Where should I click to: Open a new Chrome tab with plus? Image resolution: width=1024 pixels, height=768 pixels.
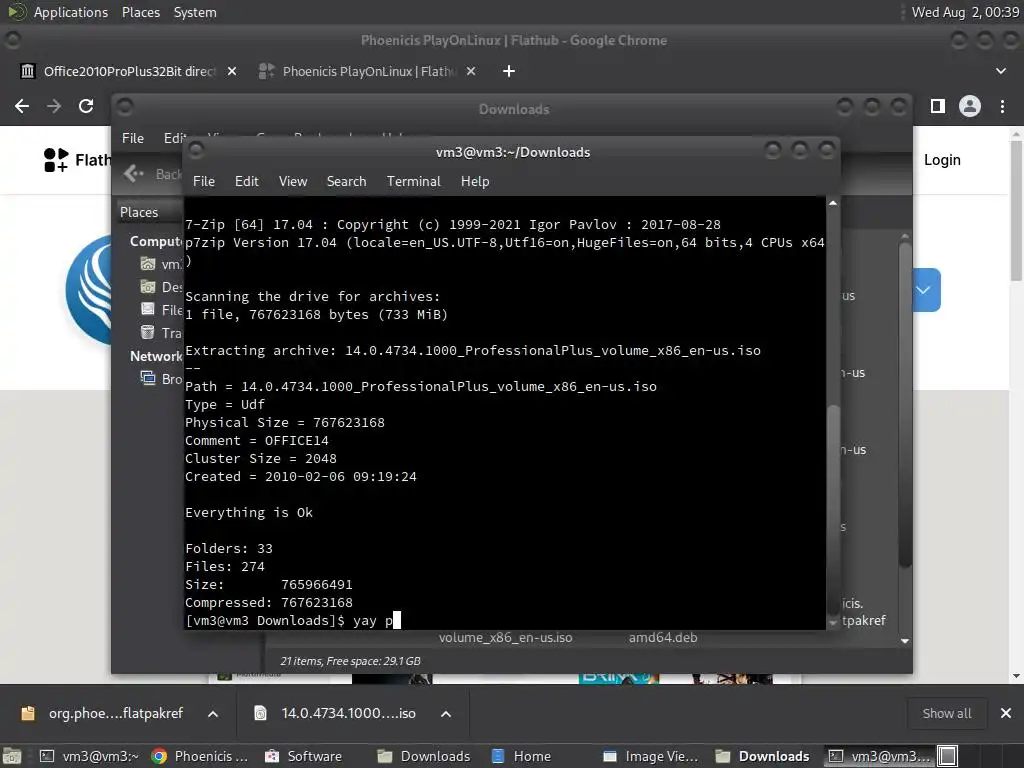509,71
